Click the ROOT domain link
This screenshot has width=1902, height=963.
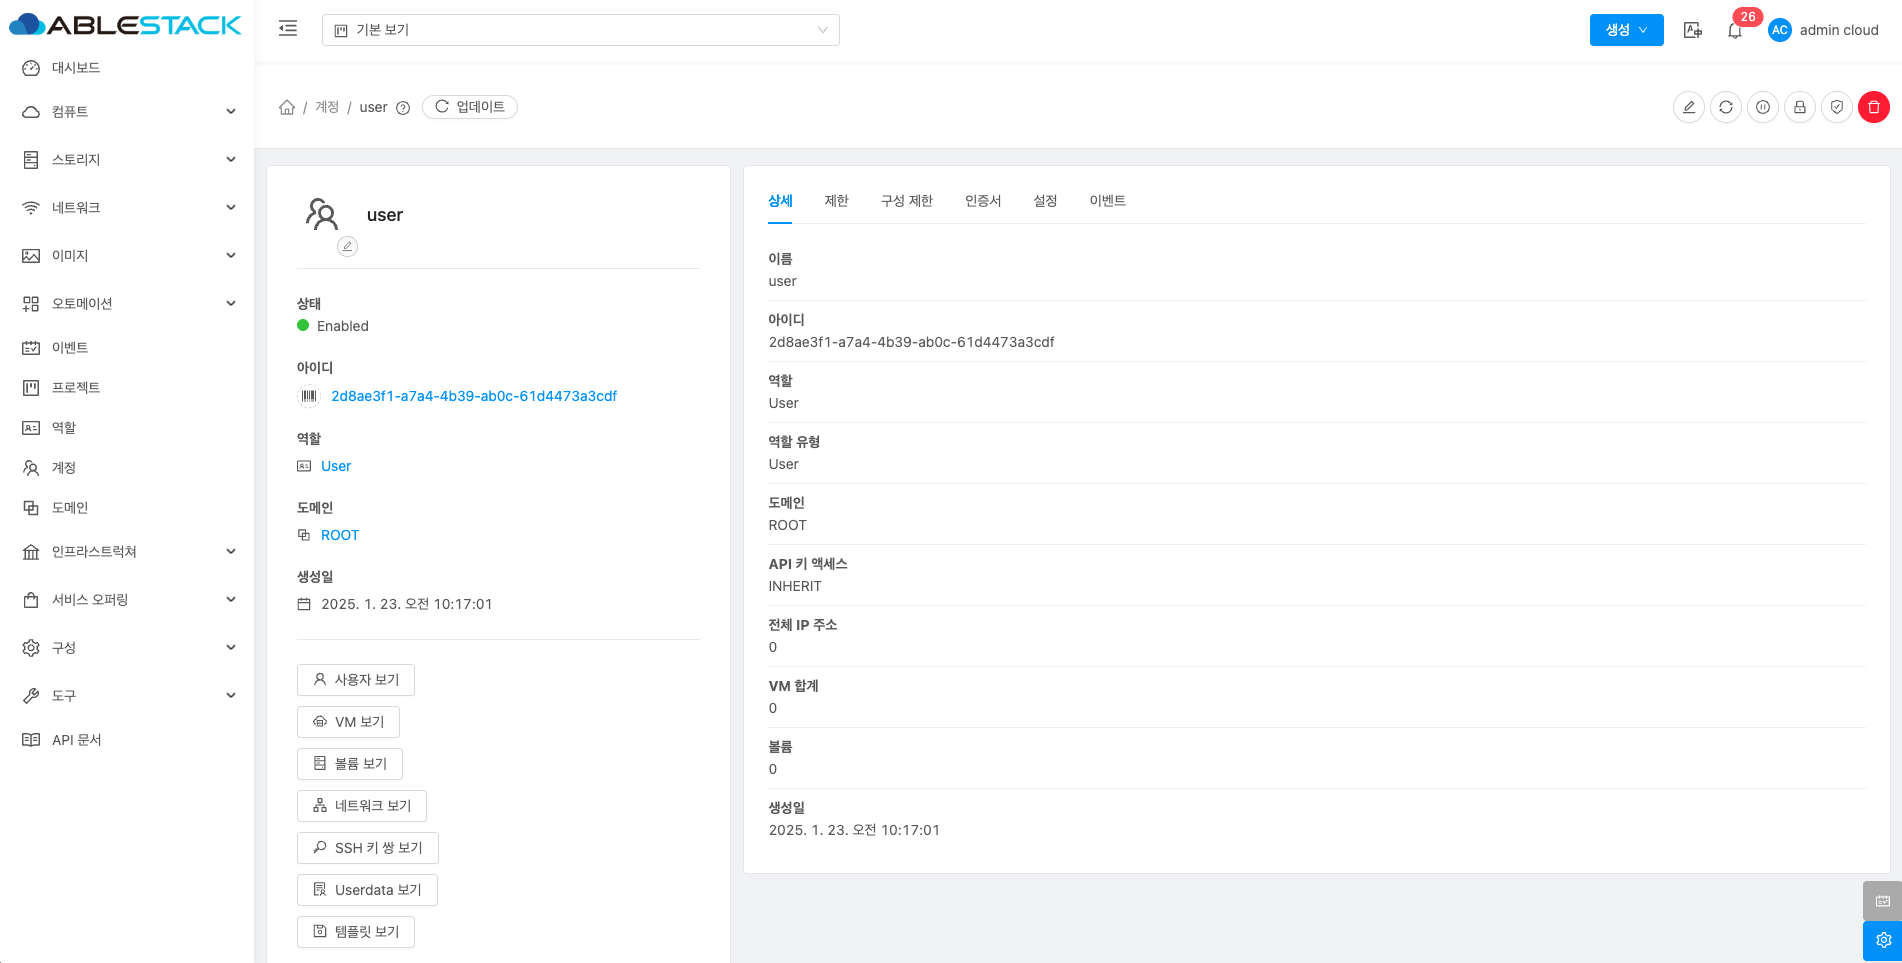340,535
